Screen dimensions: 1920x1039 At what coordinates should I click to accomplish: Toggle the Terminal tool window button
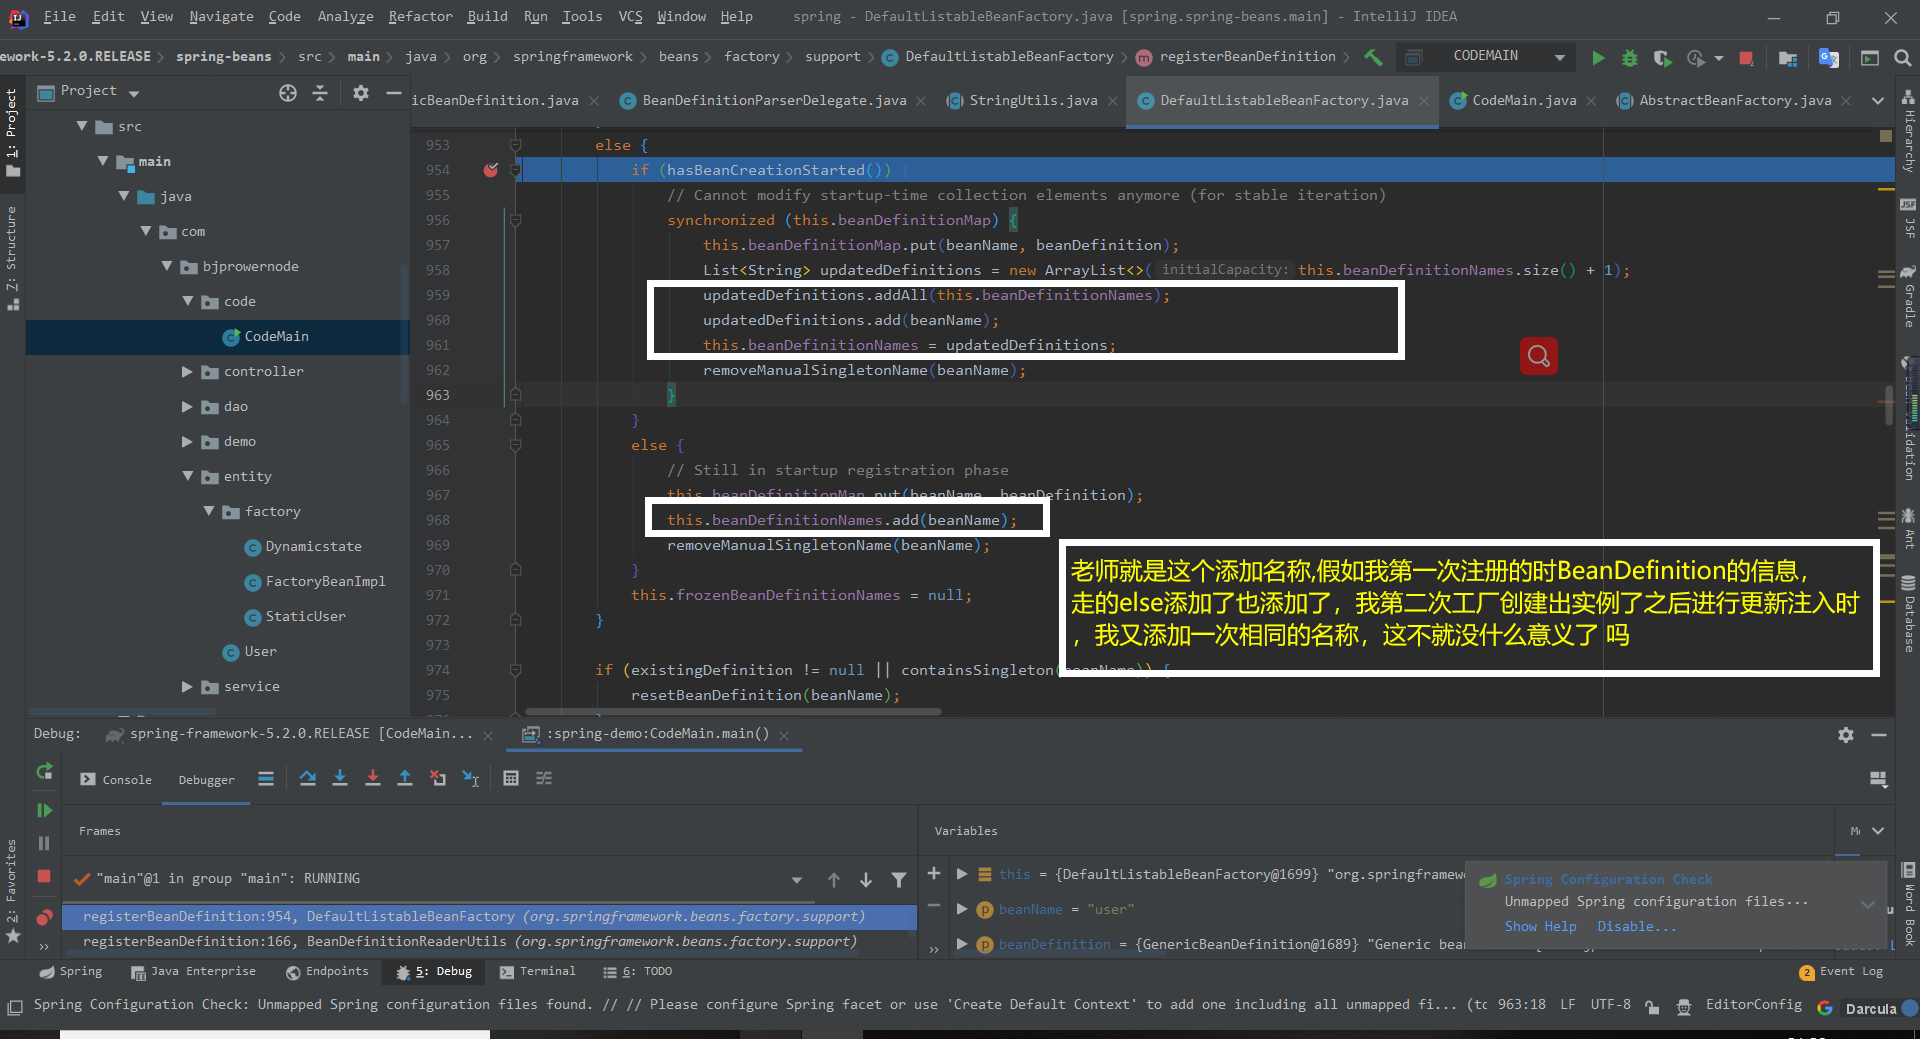pos(538,971)
